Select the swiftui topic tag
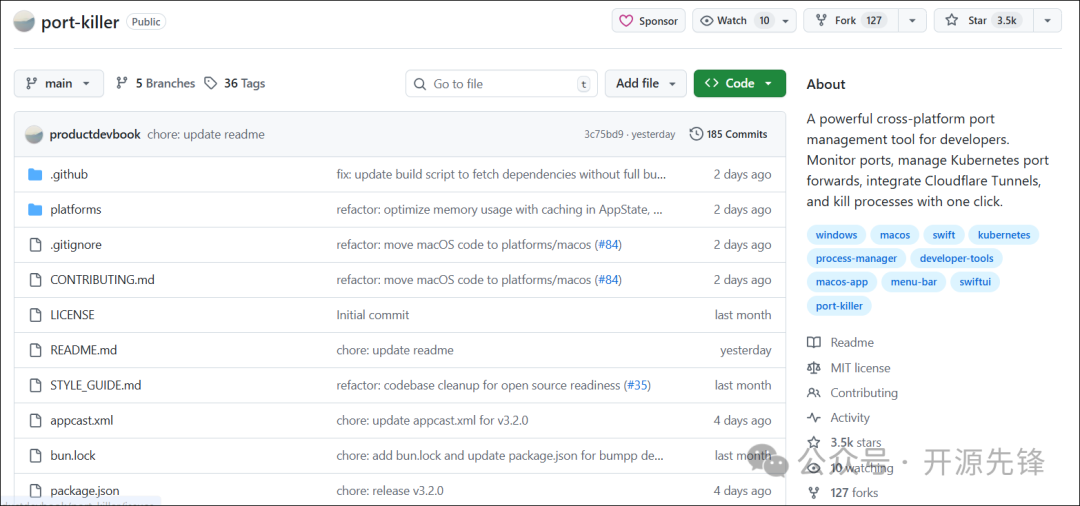The image size is (1080, 506). pyautogui.click(x=975, y=282)
